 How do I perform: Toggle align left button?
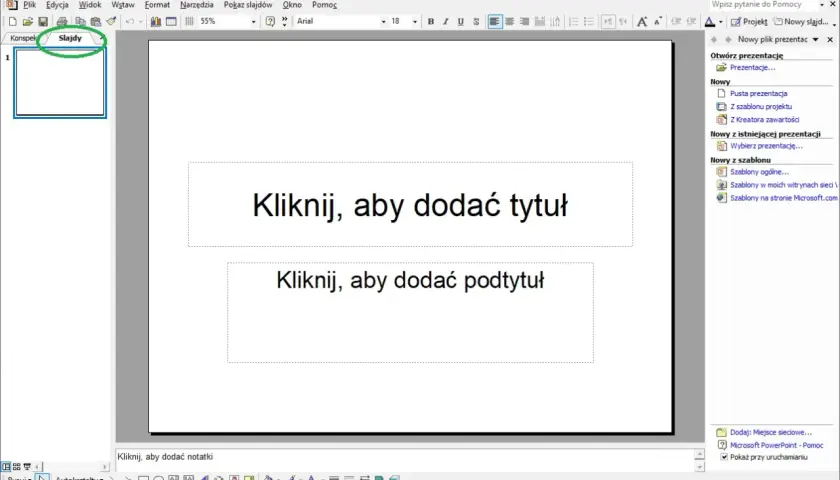pyautogui.click(x=494, y=22)
